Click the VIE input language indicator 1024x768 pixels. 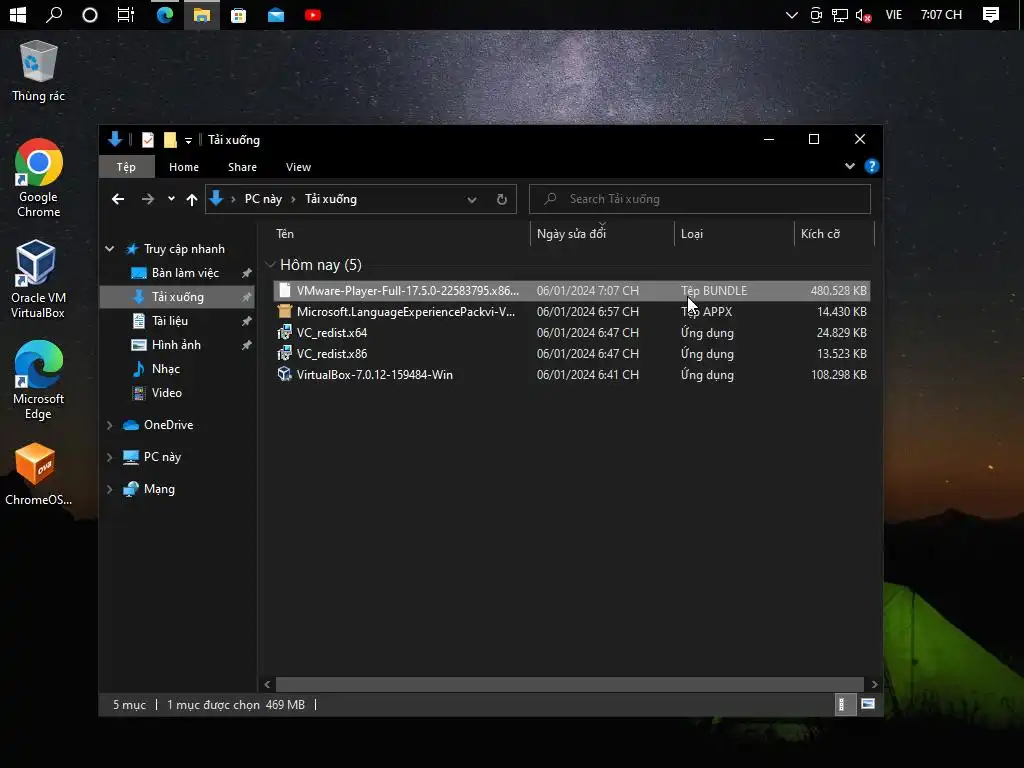click(x=893, y=15)
